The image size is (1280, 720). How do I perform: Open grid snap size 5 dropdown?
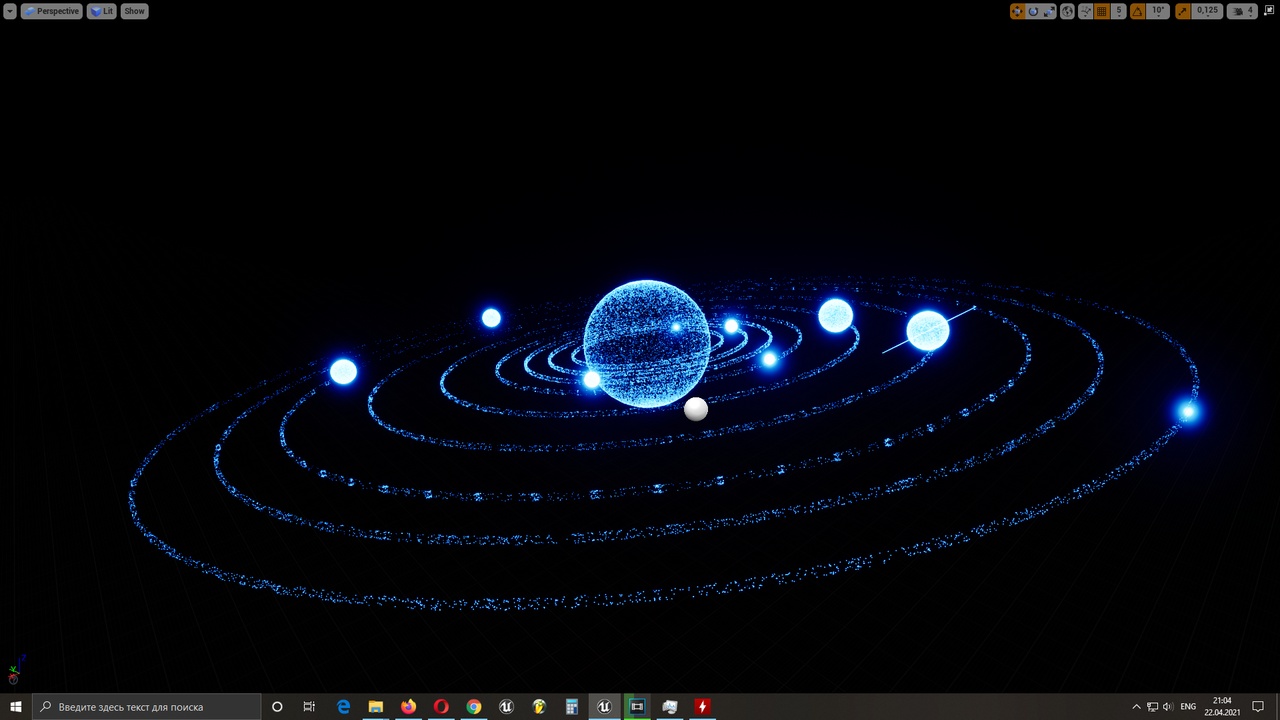coord(1119,11)
